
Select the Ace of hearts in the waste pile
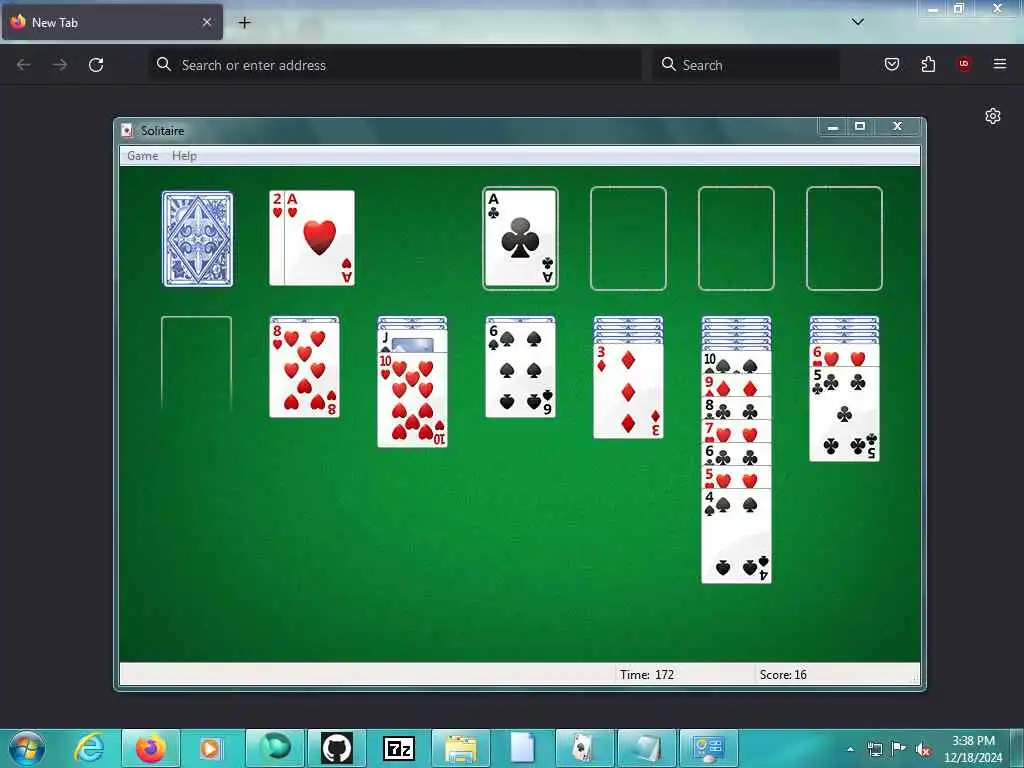pos(319,238)
